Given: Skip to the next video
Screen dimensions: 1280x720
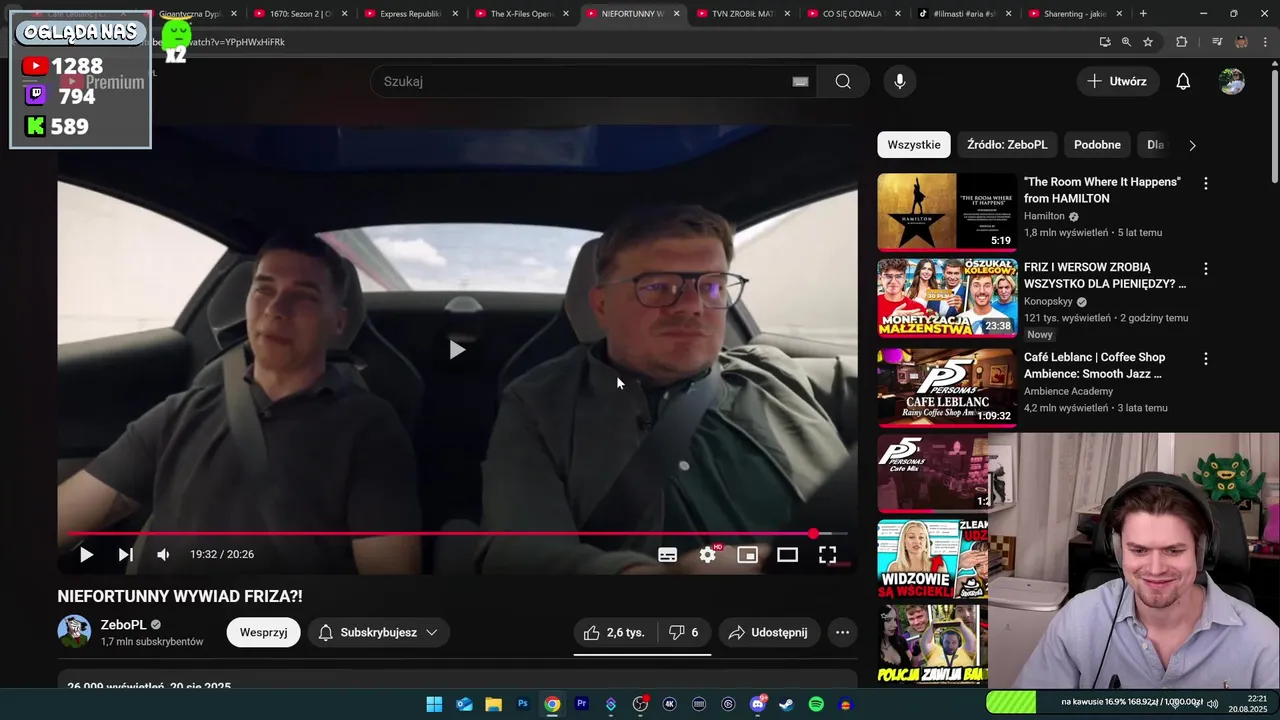Looking at the screenshot, I should tap(125, 554).
